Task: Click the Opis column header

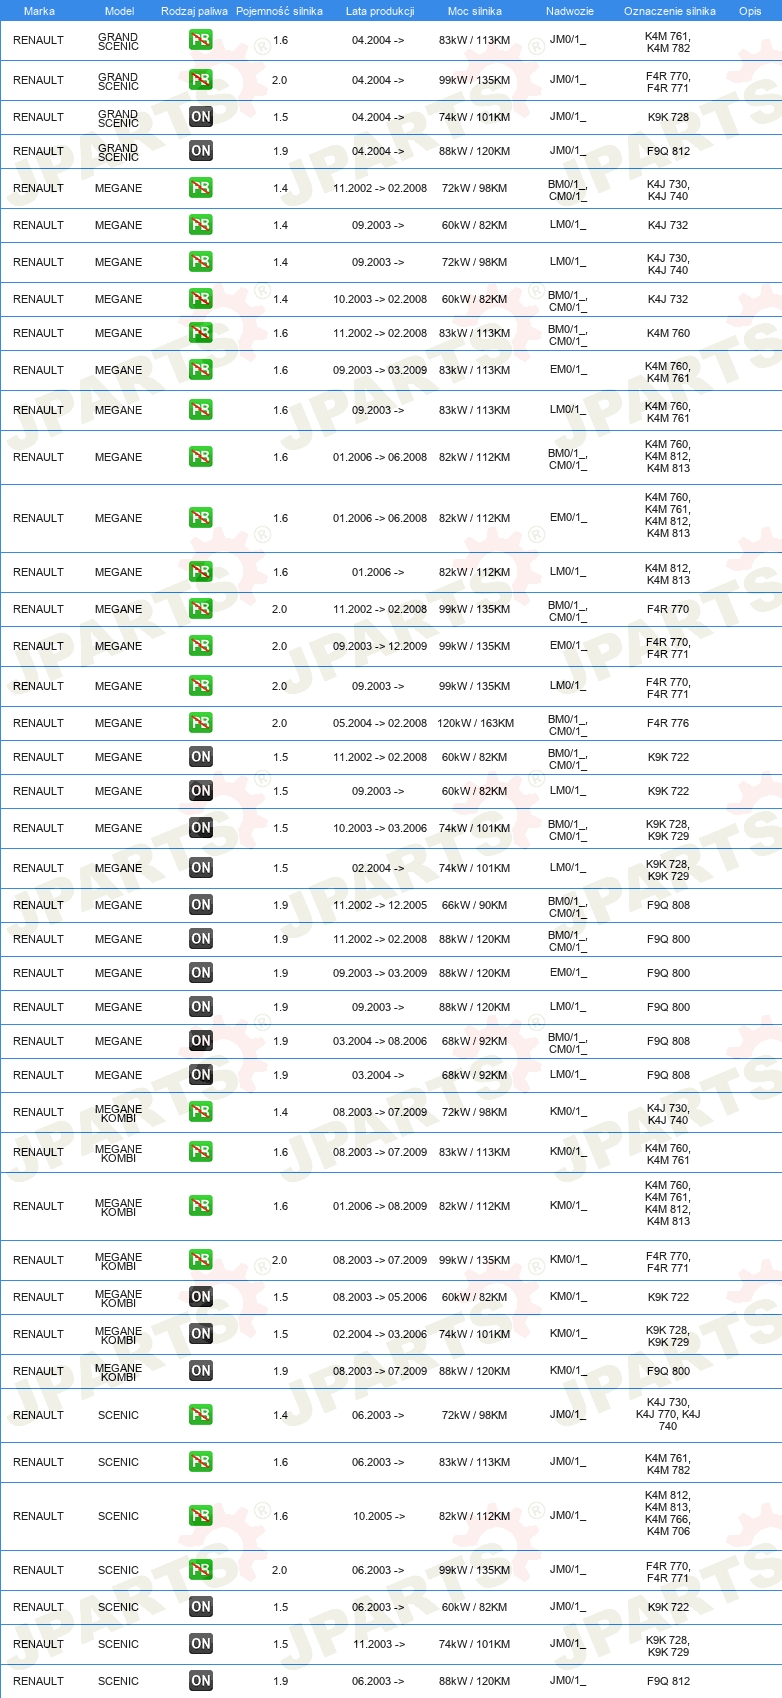Action: click(750, 11)
